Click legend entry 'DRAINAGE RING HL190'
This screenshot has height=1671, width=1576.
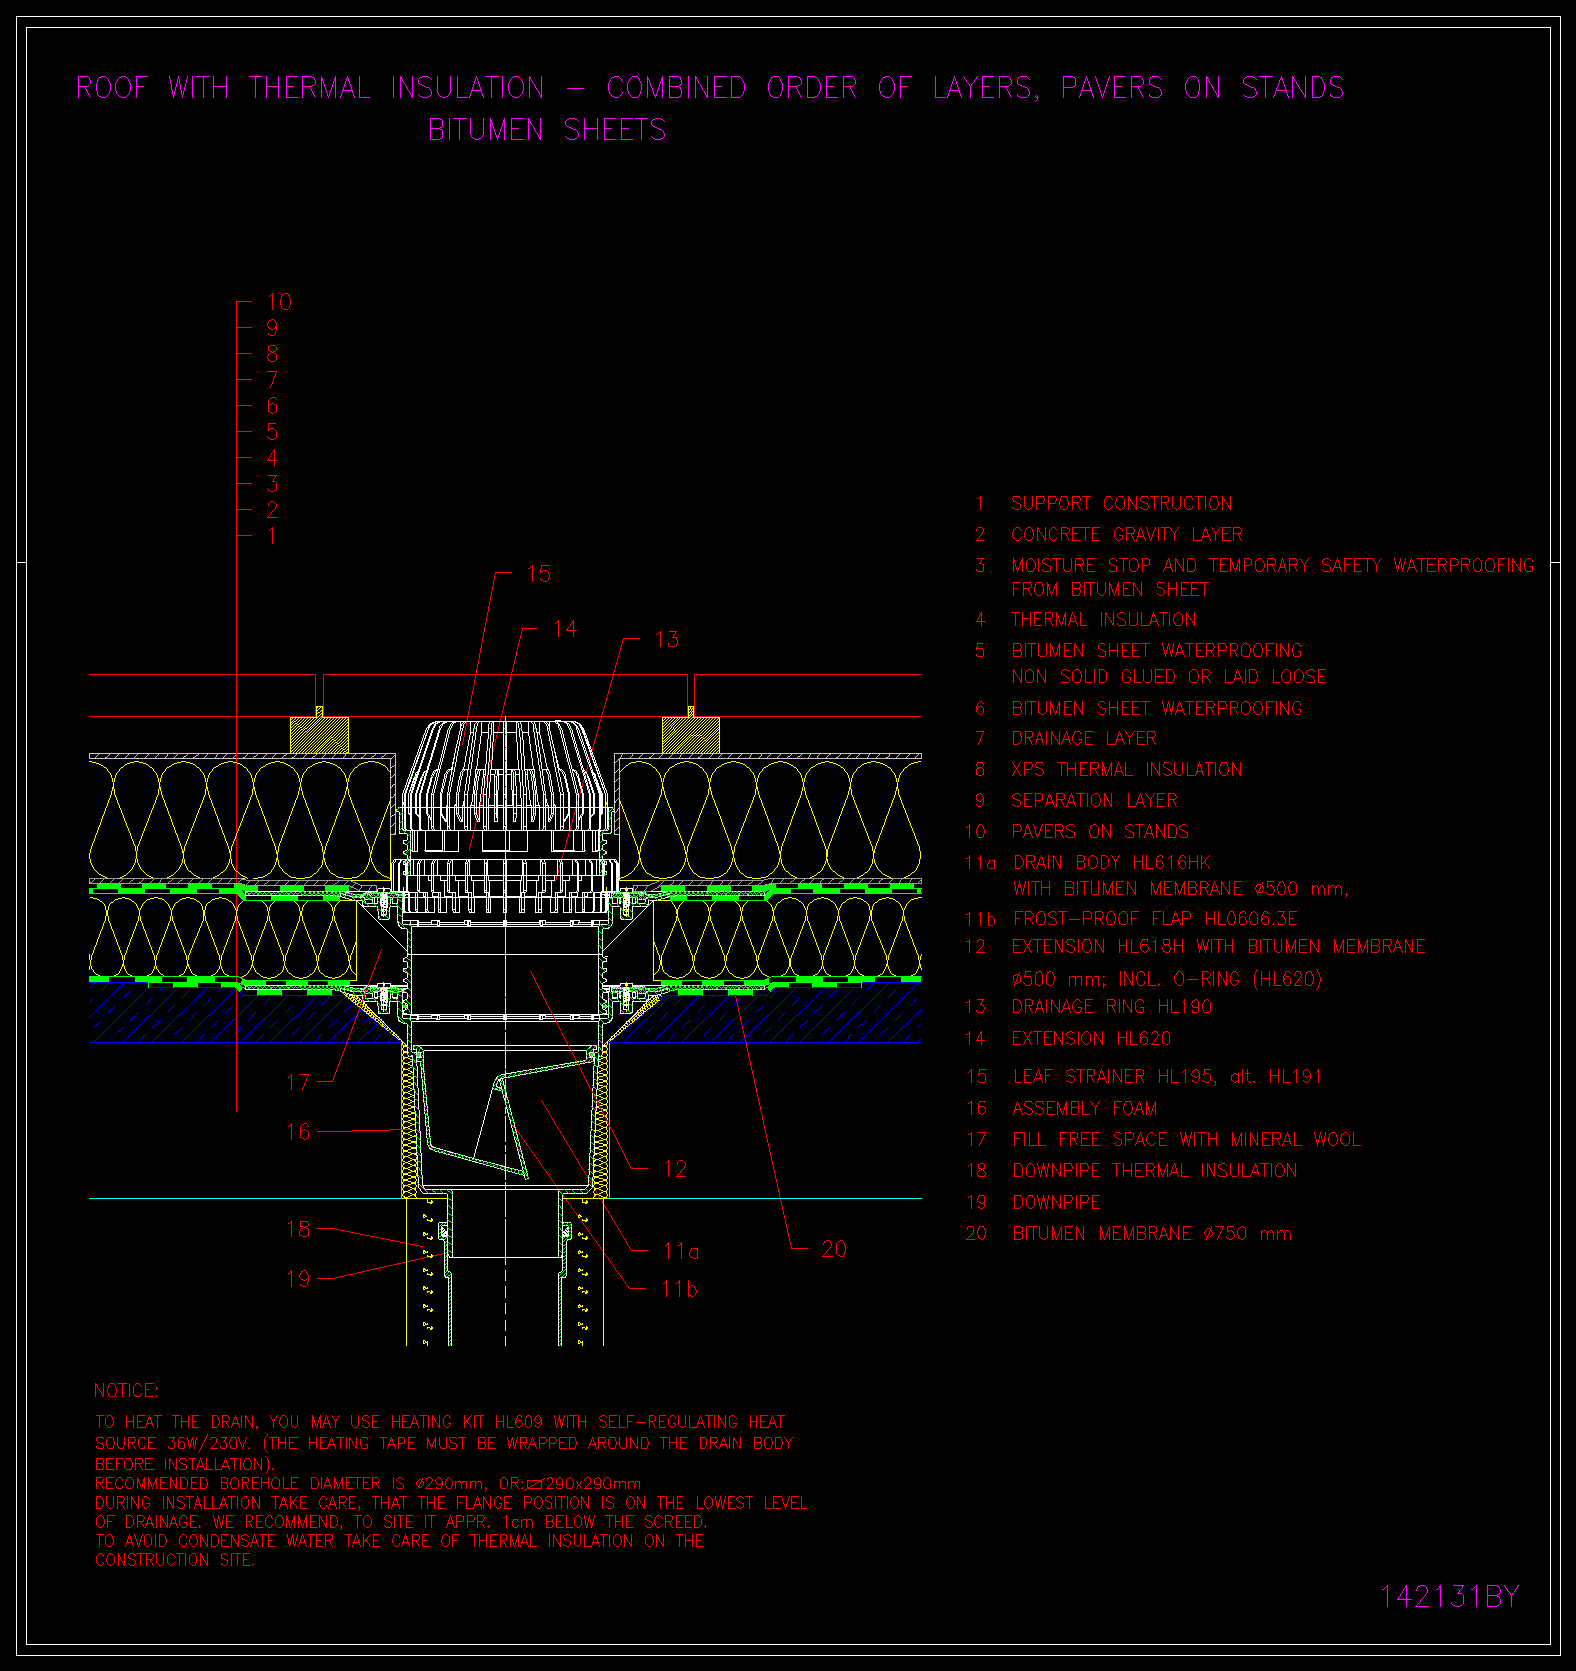point(1111,1007)
